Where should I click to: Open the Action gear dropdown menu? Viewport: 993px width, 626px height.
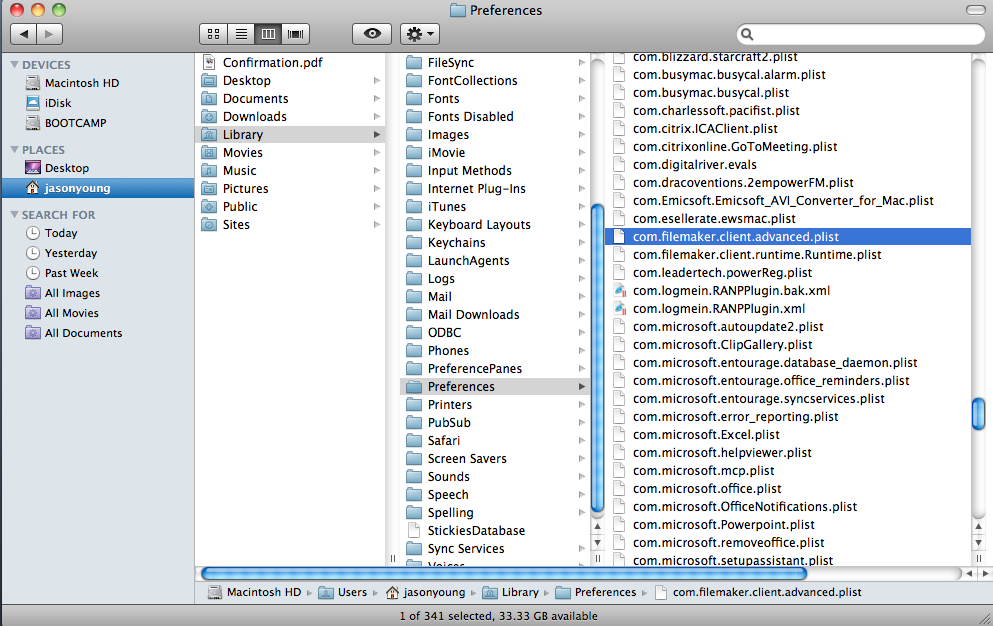[419, 34]
